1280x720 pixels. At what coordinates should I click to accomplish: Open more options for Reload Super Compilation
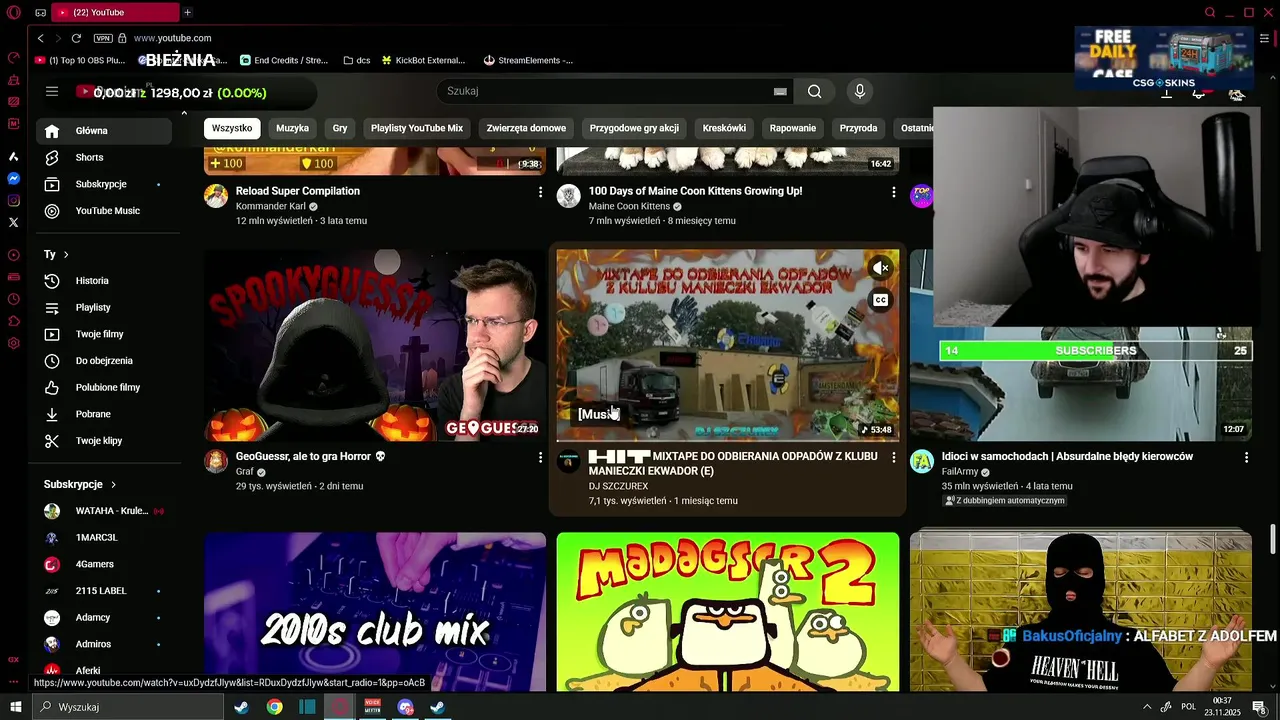(x=540, y=191)
